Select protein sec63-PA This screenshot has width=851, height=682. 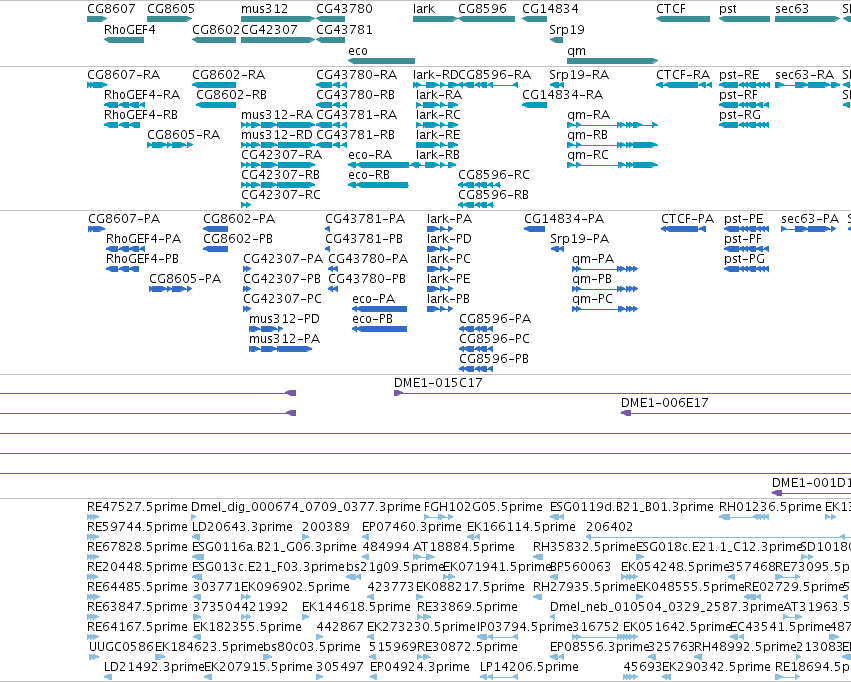pyautogui.click(x=809, y=229)
